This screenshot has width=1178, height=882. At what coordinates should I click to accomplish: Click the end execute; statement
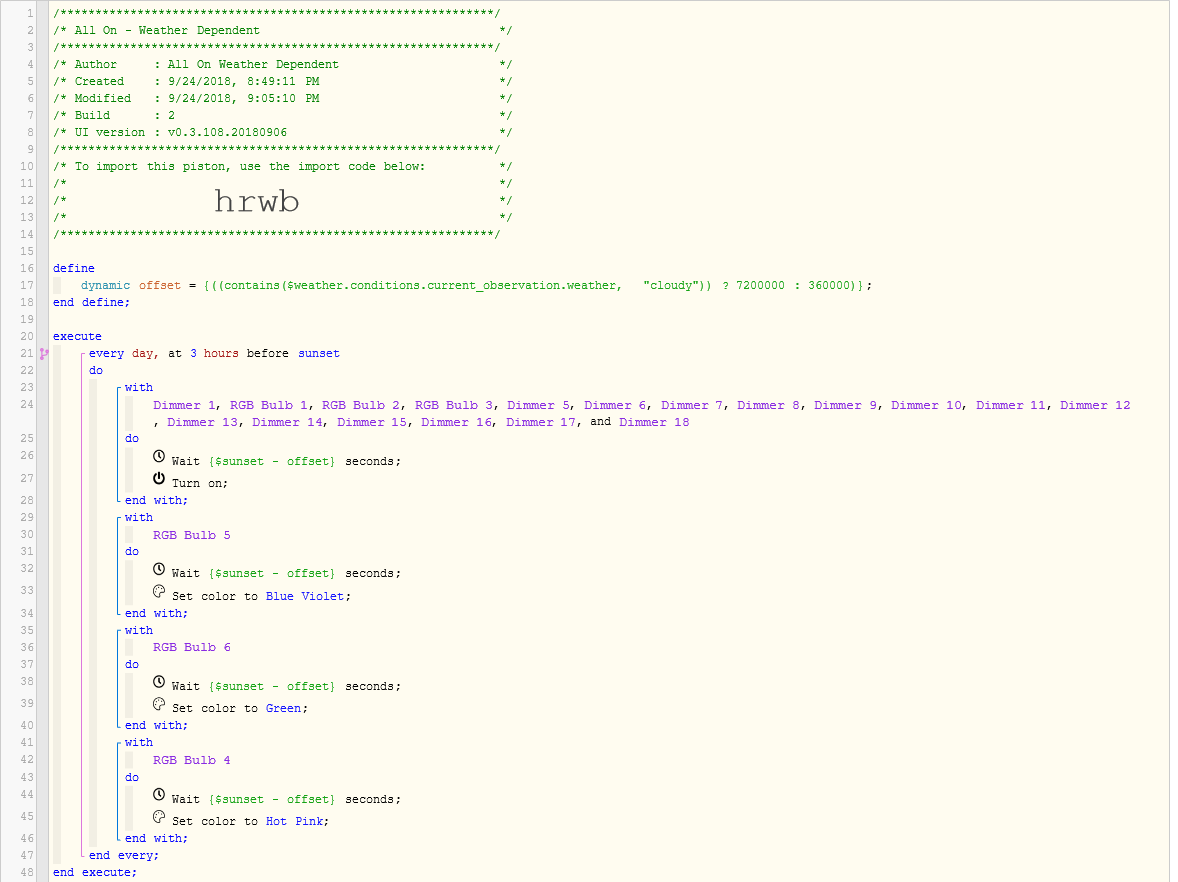[x=95, y=872]
